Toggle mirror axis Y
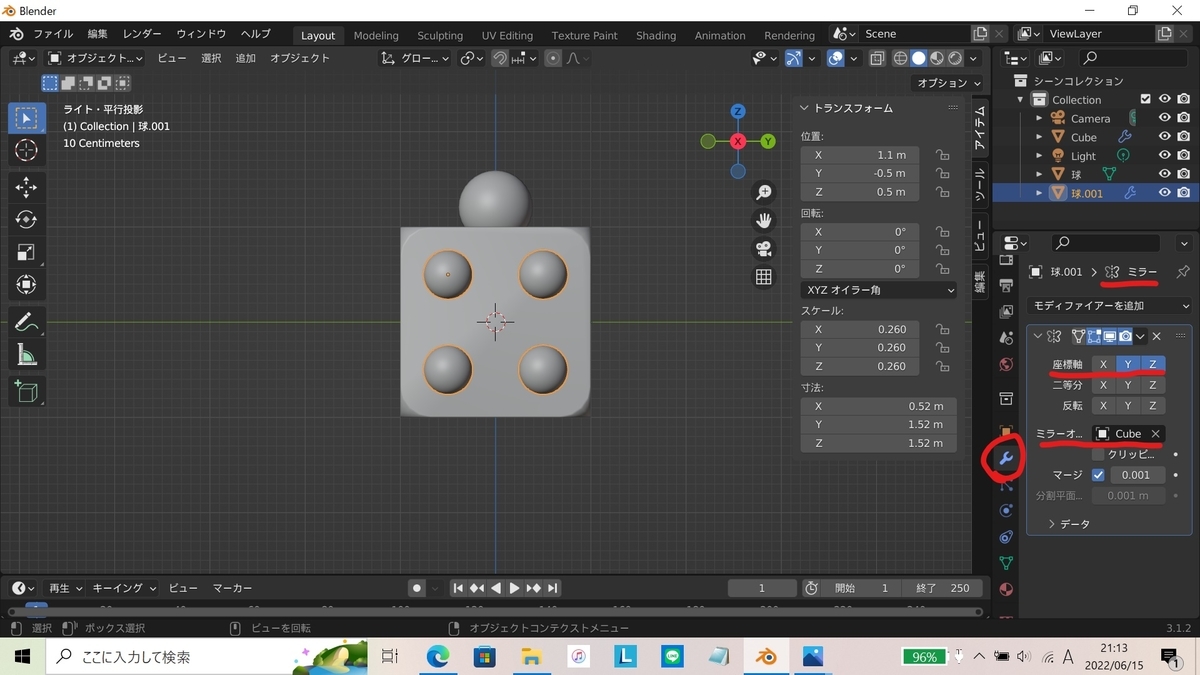Viewport: 1200px width, 675px height. [x=1128, y=364]
